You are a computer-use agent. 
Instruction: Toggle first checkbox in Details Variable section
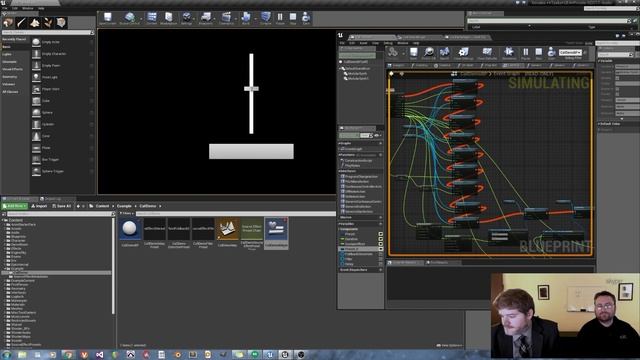(617, 78)
